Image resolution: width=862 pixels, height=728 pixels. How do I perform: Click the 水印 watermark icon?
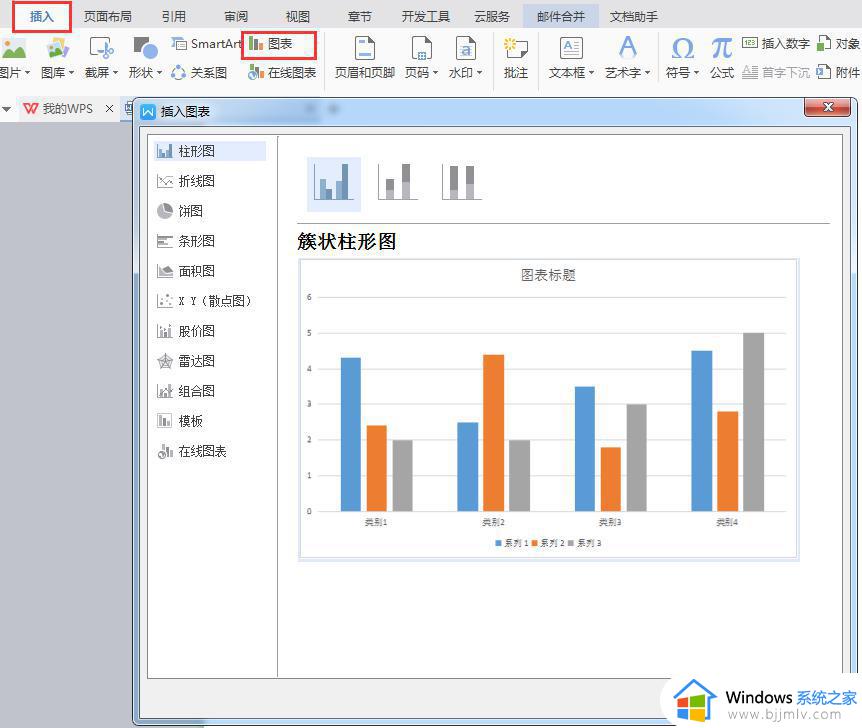(466, 48)
